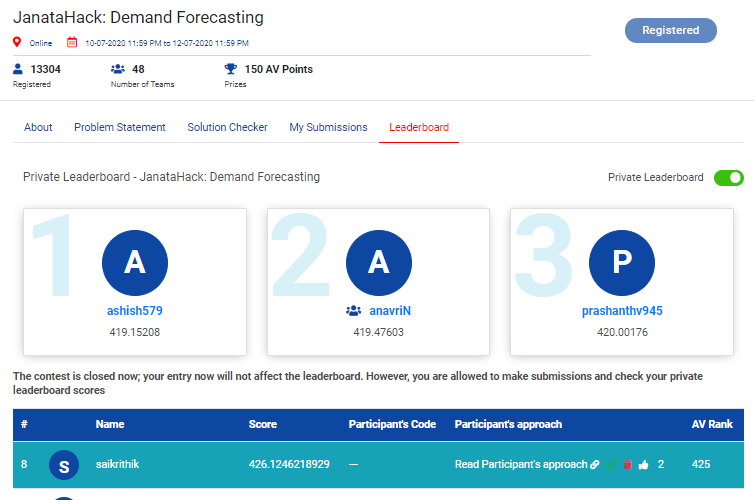Viewport: 754px width, 500px height.
Task: Click the green edit icon in saikrithik row
Action: pos(611,464)
